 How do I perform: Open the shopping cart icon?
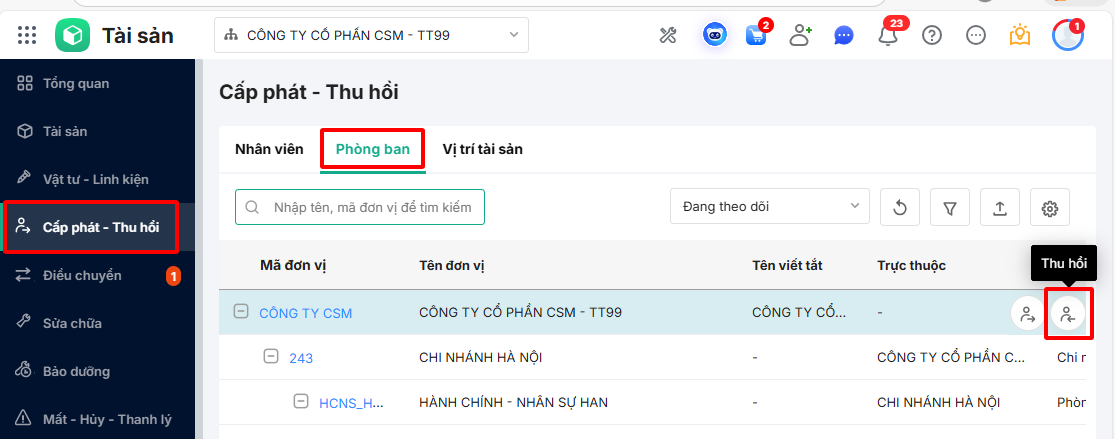coord(756,36)
